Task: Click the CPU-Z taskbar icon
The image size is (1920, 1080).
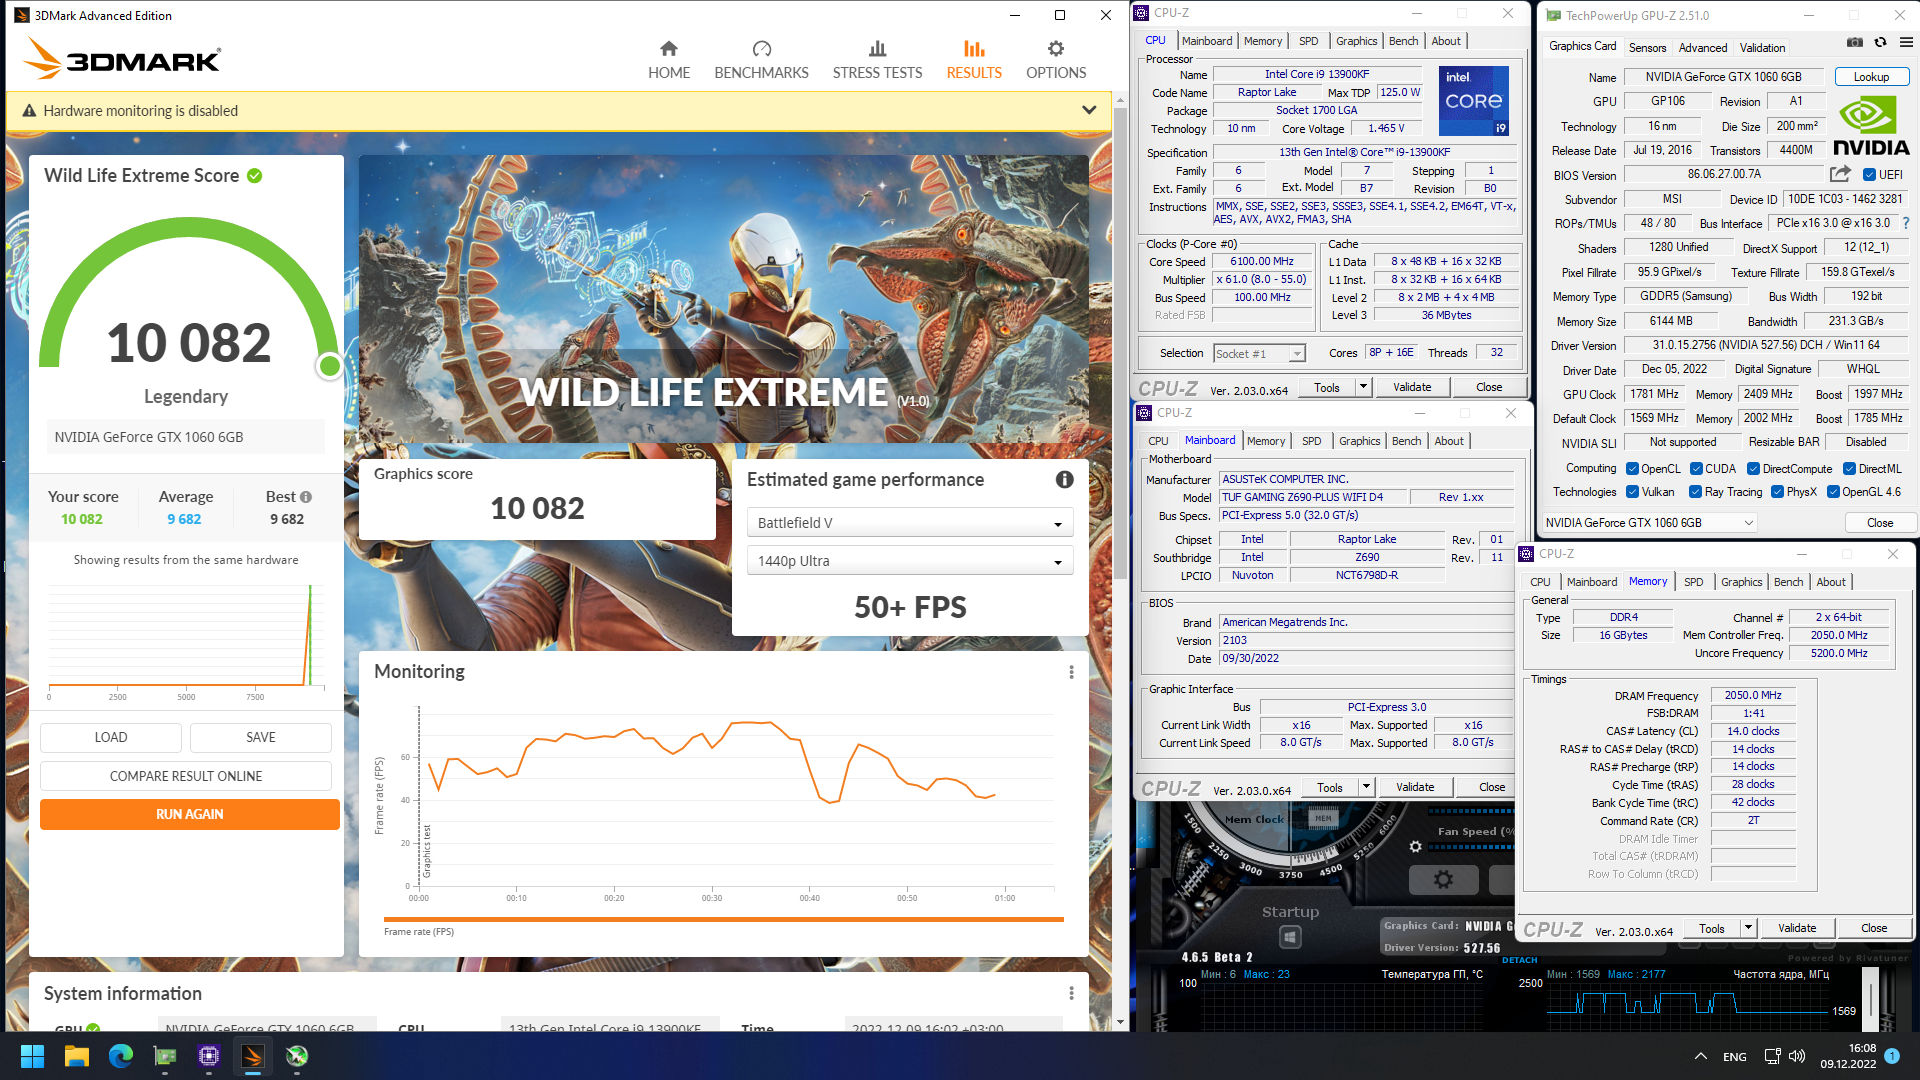Action: point(208,1056)
